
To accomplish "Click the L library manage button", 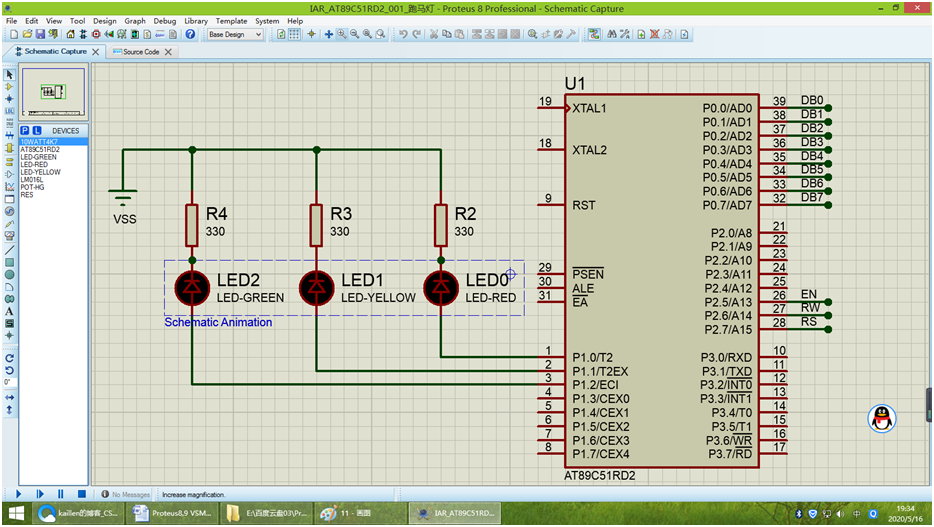I will tap(37, 130).
